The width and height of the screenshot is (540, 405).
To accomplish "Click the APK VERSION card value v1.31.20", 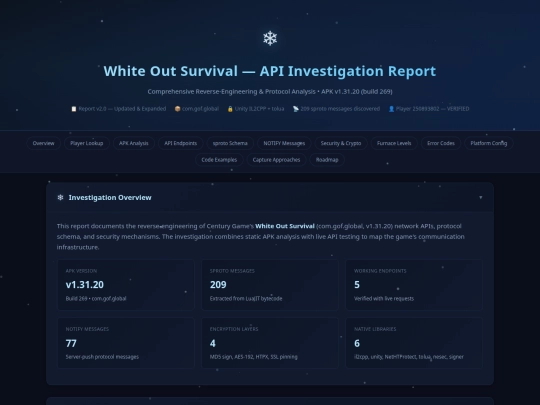I will (85, 285).
